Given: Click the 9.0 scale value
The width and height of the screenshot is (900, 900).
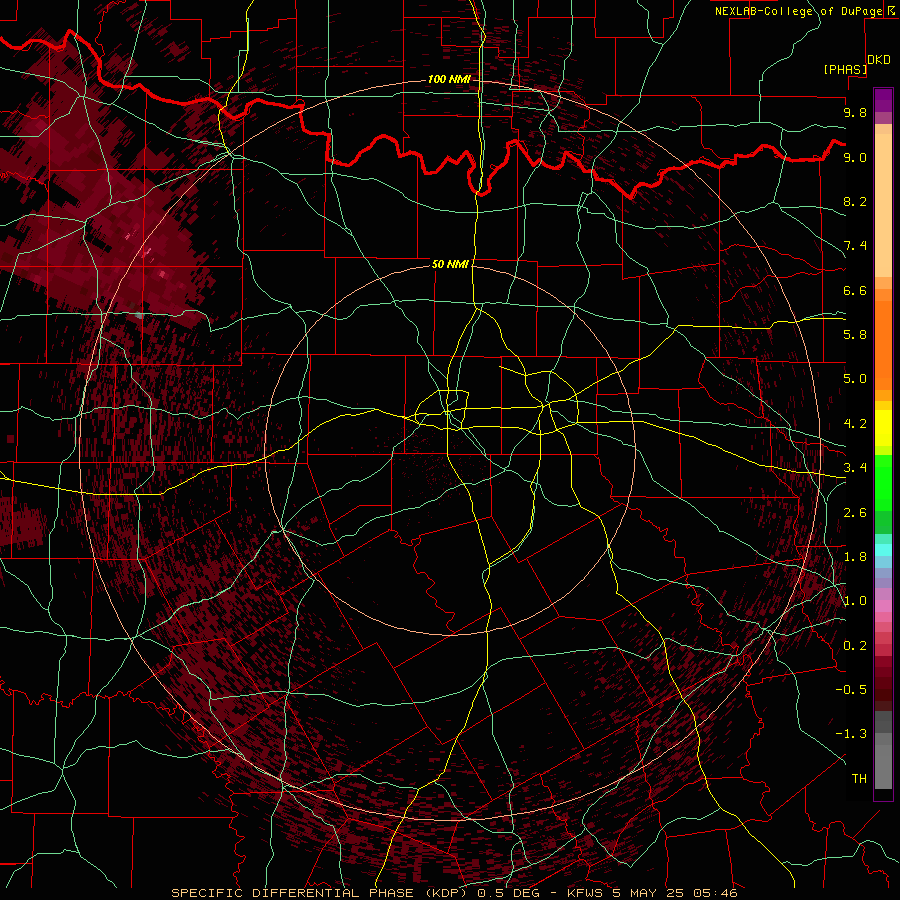Looking at the screenshot, I should 855,157.
